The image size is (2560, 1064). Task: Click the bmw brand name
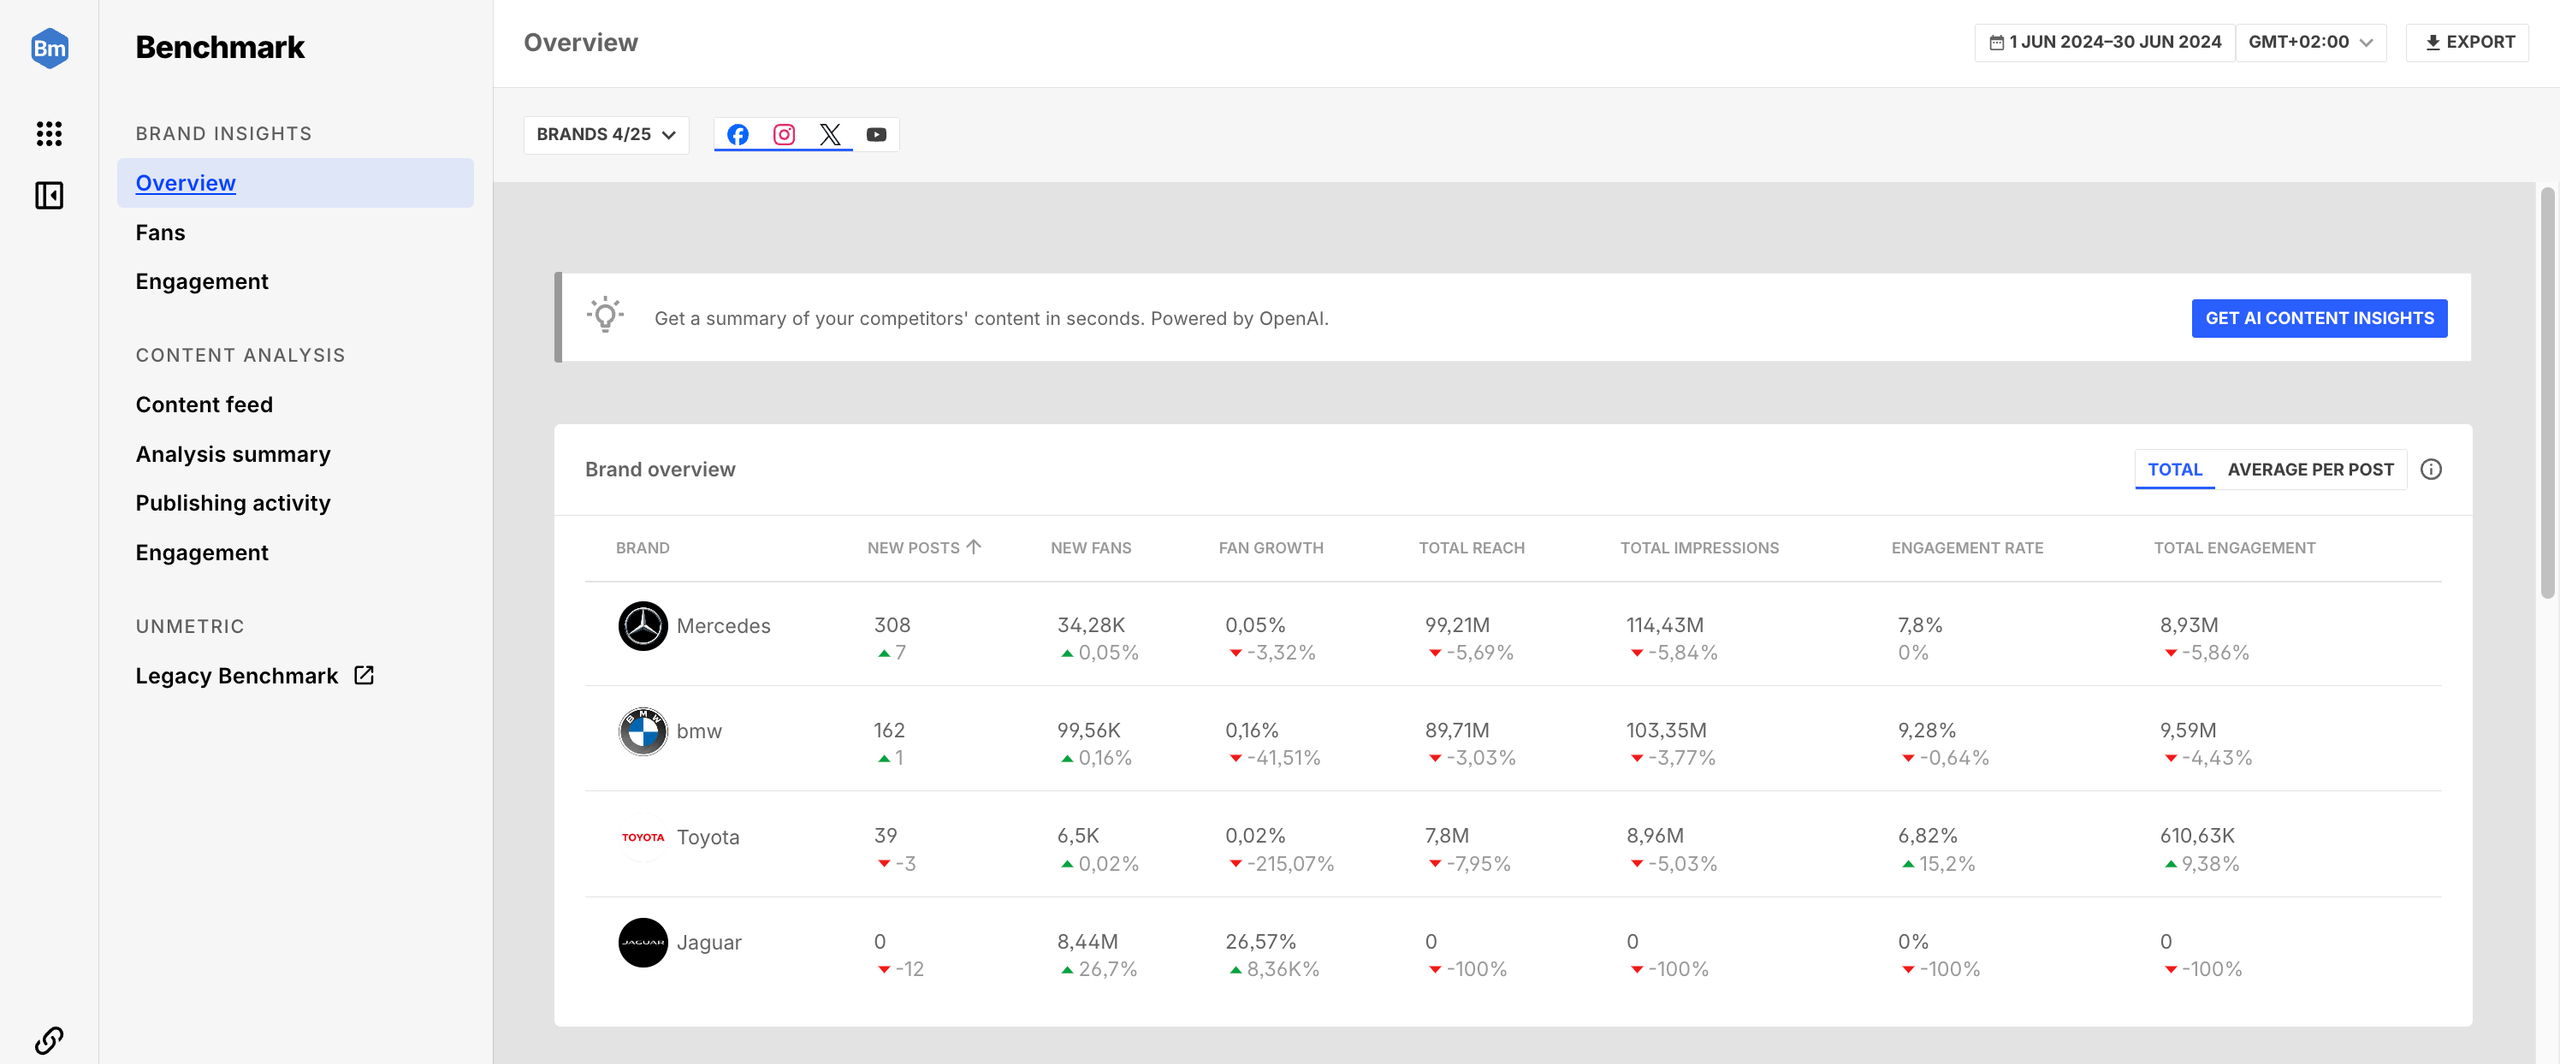click(x=699, y=731)
